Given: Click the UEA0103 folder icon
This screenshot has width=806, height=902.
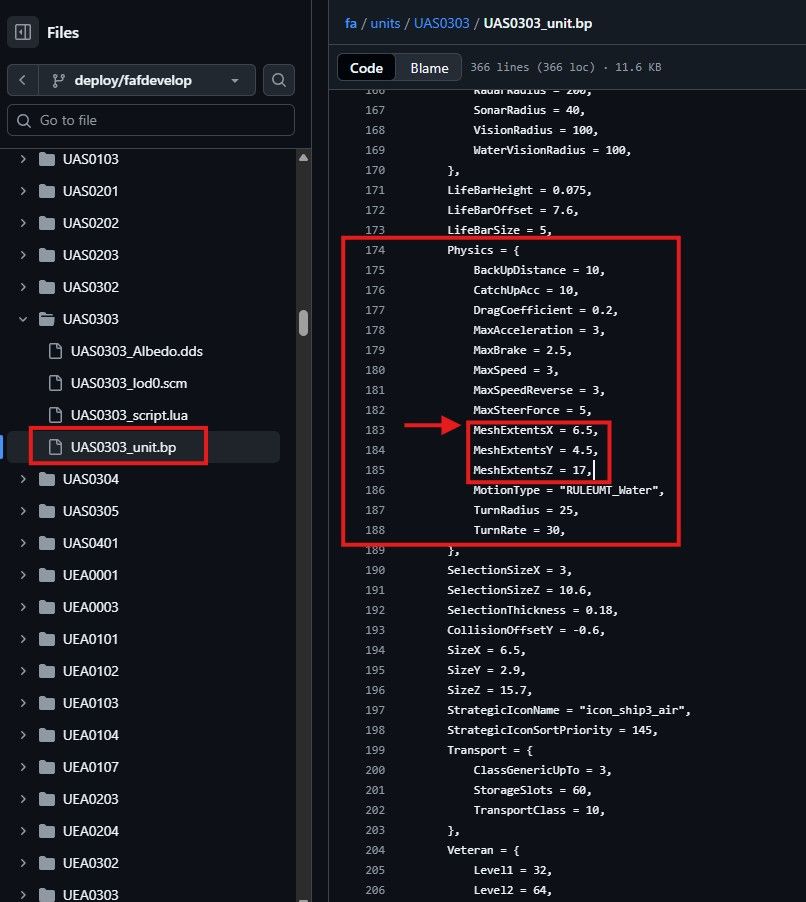Looking at the screenshot, I should [47, 703].
